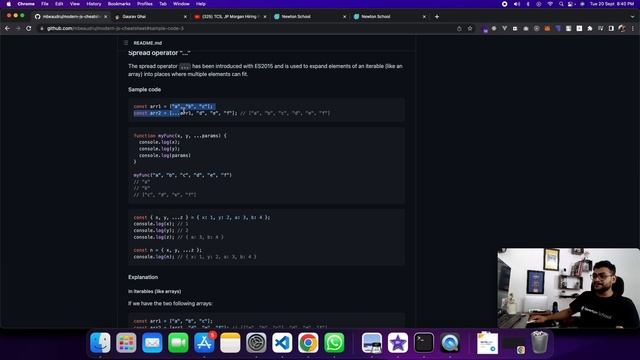
Task: Open the Apple menu
Action: point(9,4)
